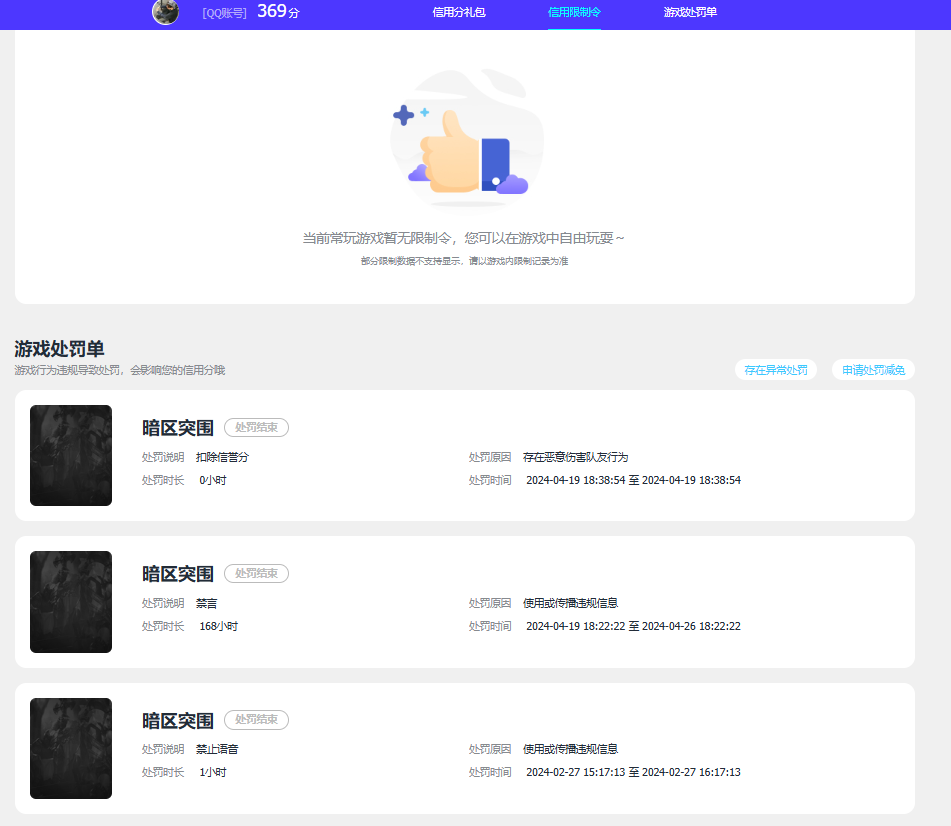Click the 存在异常处罚 button
This screenshot has width=951, height=826.
coord(776,370)
